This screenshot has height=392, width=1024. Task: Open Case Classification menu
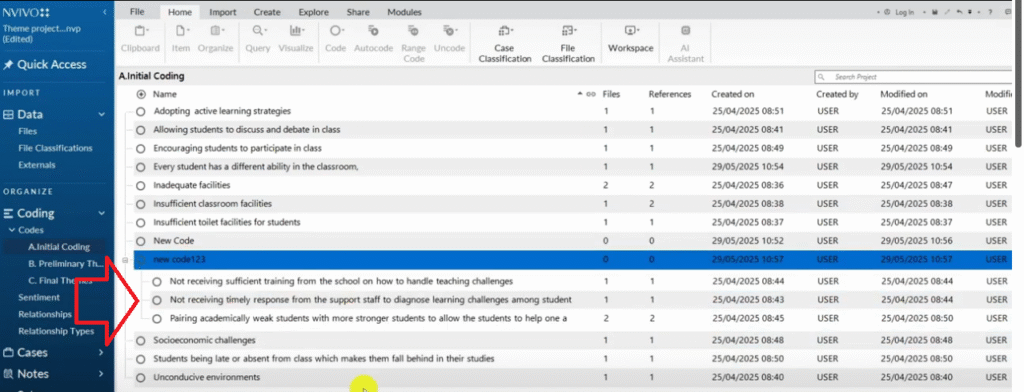click(505, 43)
